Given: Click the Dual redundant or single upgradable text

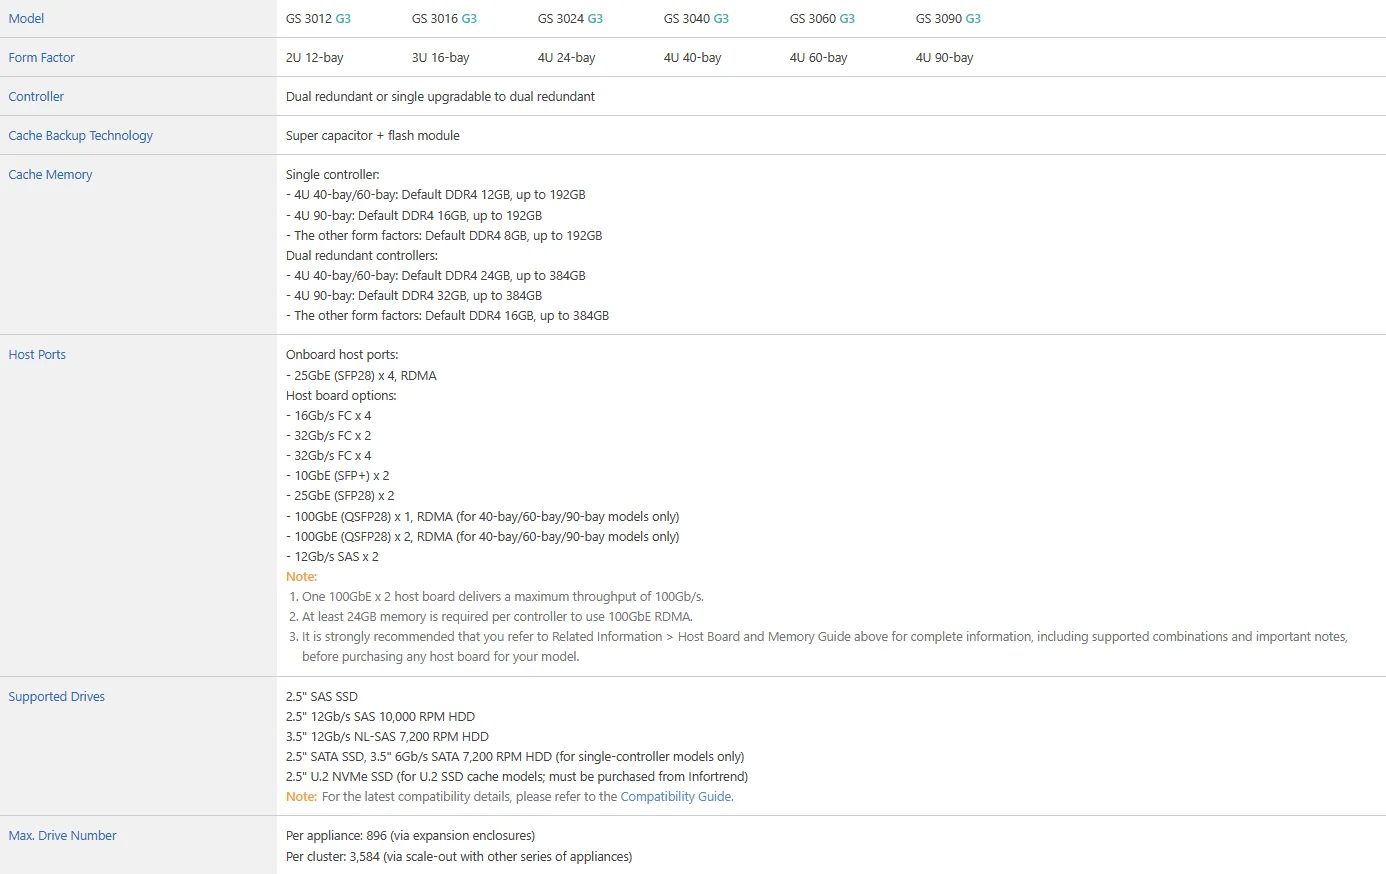Looking at the screenshot, I should (440, 97).
